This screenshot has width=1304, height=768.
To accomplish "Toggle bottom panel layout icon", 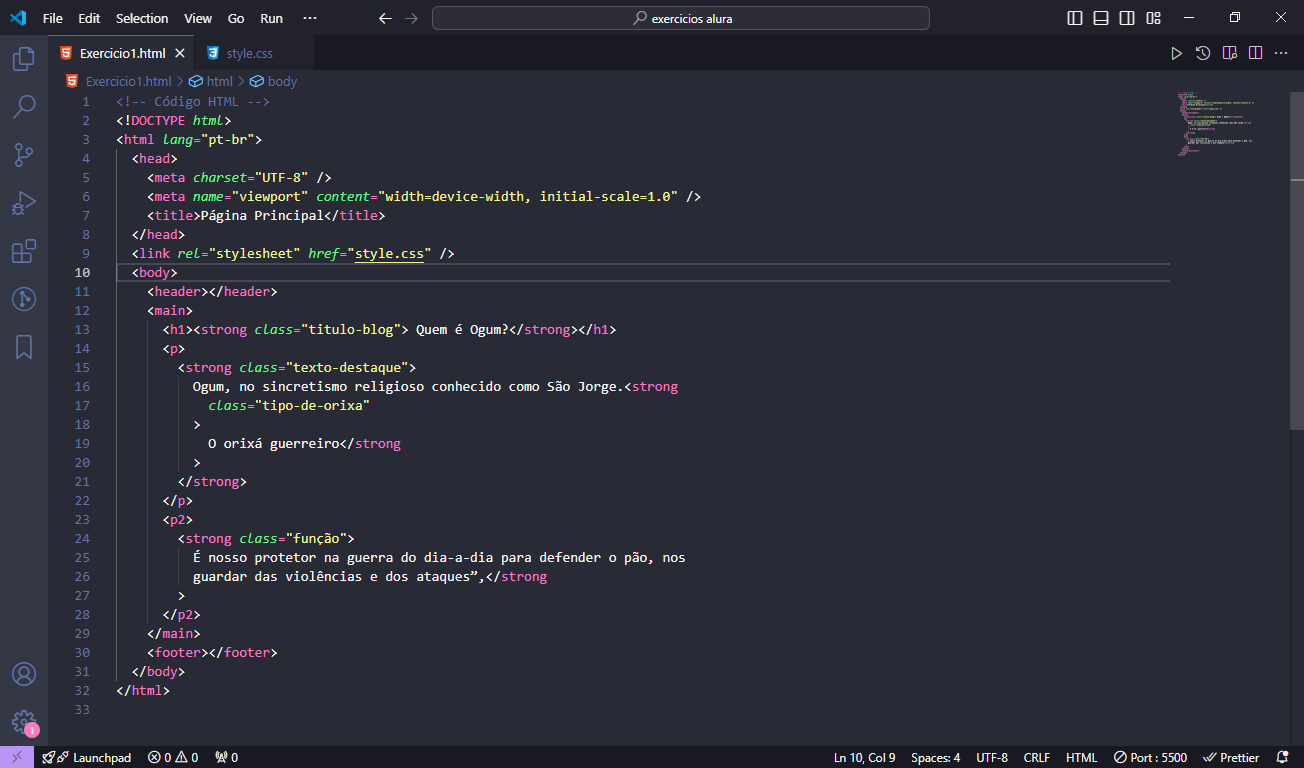I will point(1101,18).
